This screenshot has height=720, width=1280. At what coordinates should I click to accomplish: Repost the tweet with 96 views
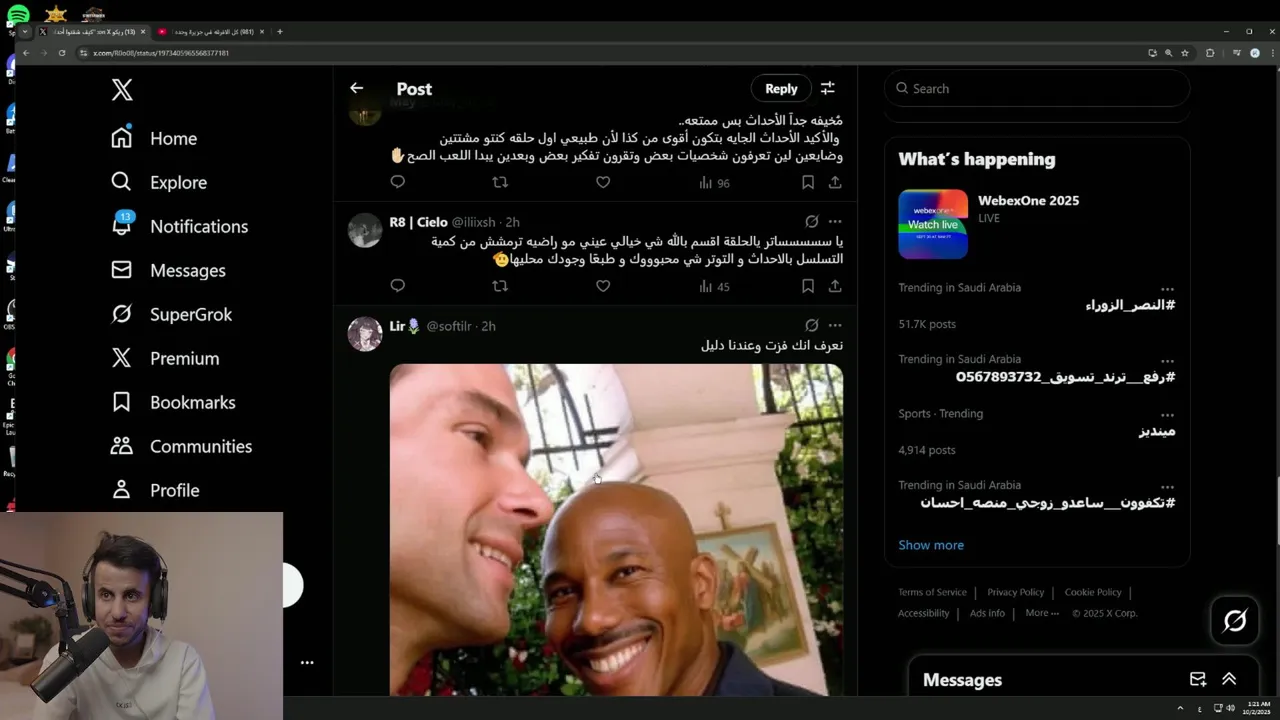(x=500, y=182)
